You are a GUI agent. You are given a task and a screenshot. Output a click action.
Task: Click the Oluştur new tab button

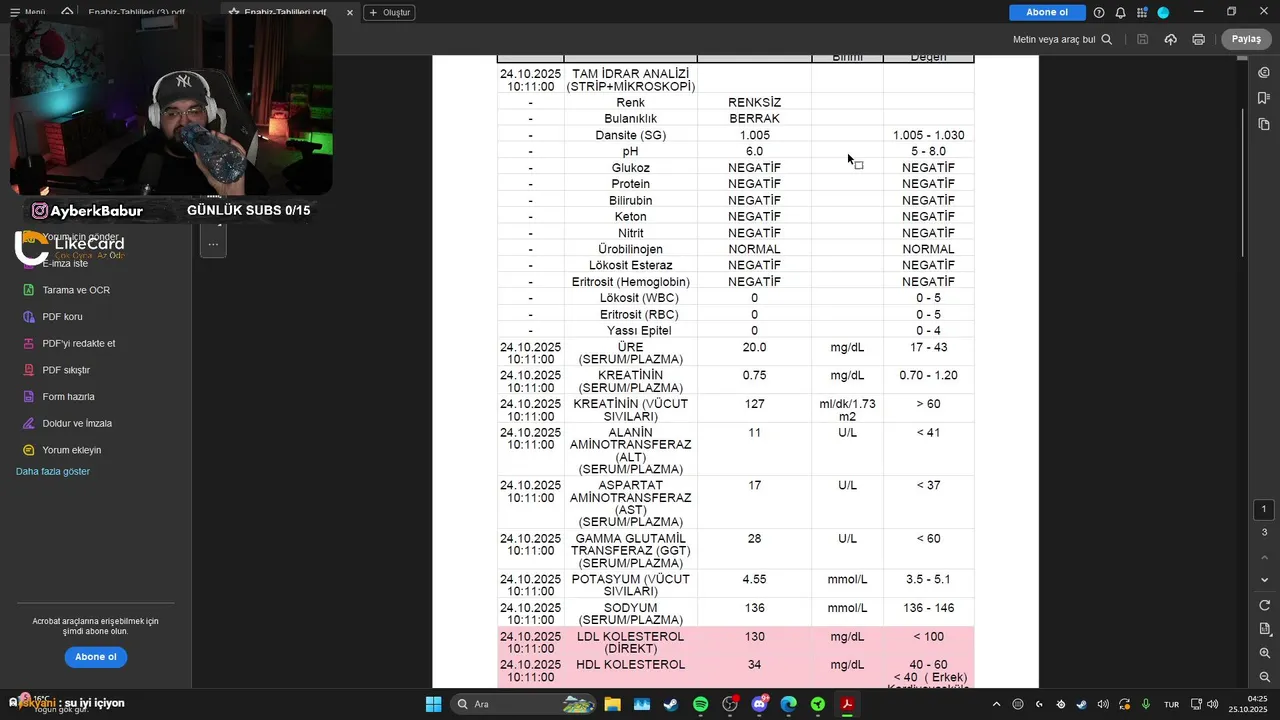pos(390,12)
